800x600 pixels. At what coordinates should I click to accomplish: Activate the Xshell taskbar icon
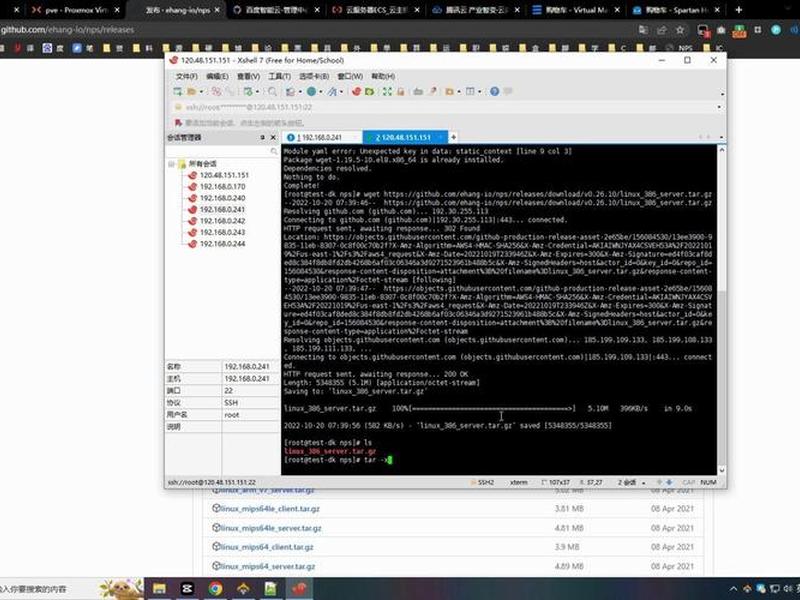tap(299, 589)
